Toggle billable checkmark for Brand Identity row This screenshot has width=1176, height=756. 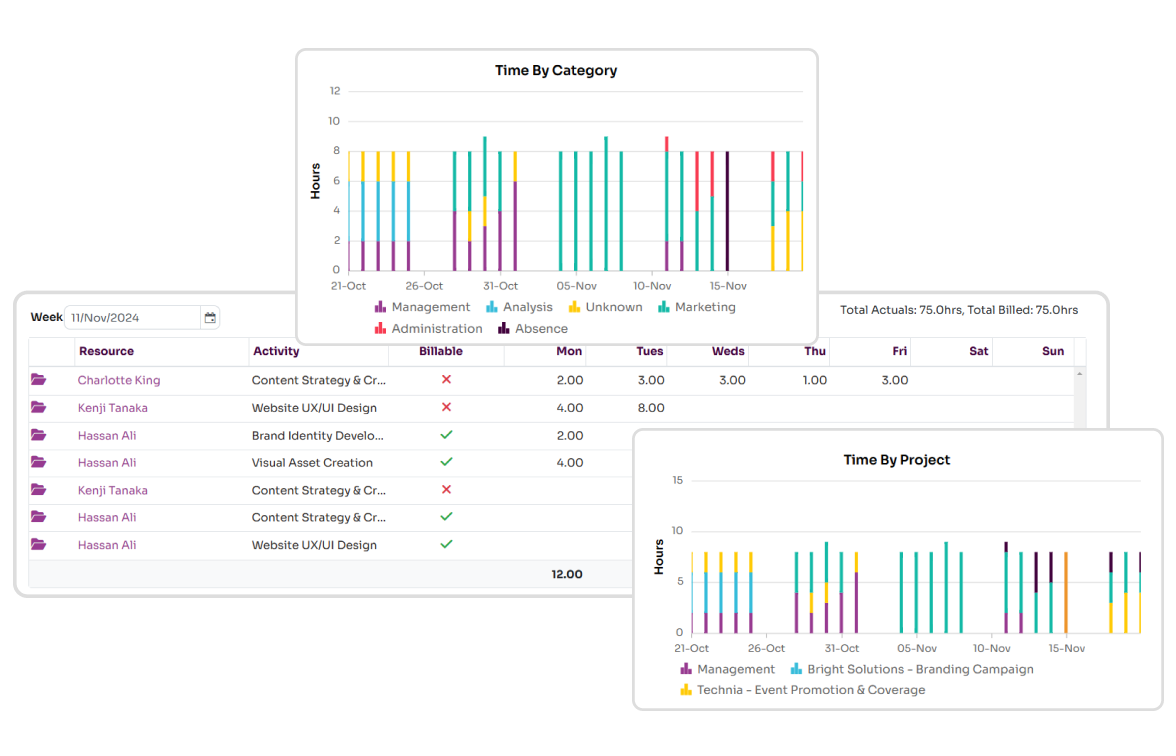[446, 435]
